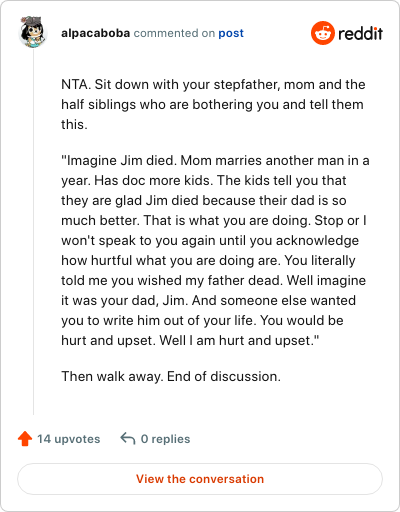Screen dimensions: 400x512
Task: Click the curved reply arrow icon
Action: [x=128, y=439]
